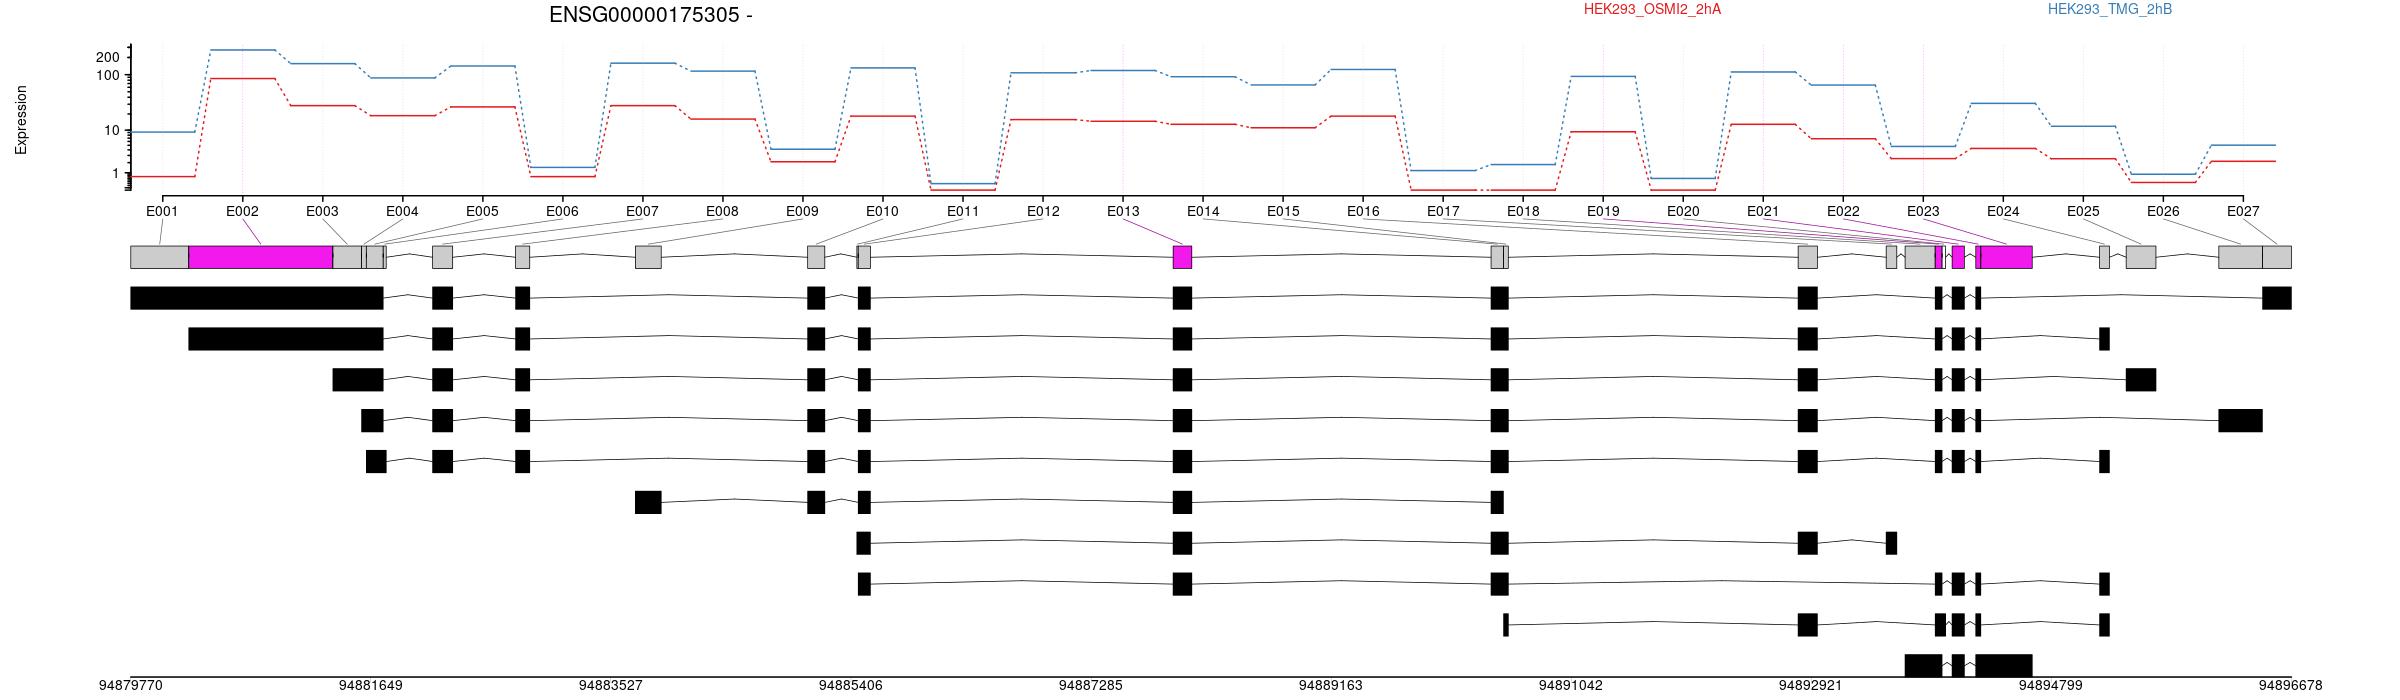Viewport: 2400px width, 700px height.
Task: Click the Expression axis label
Action: click(21, 120)
